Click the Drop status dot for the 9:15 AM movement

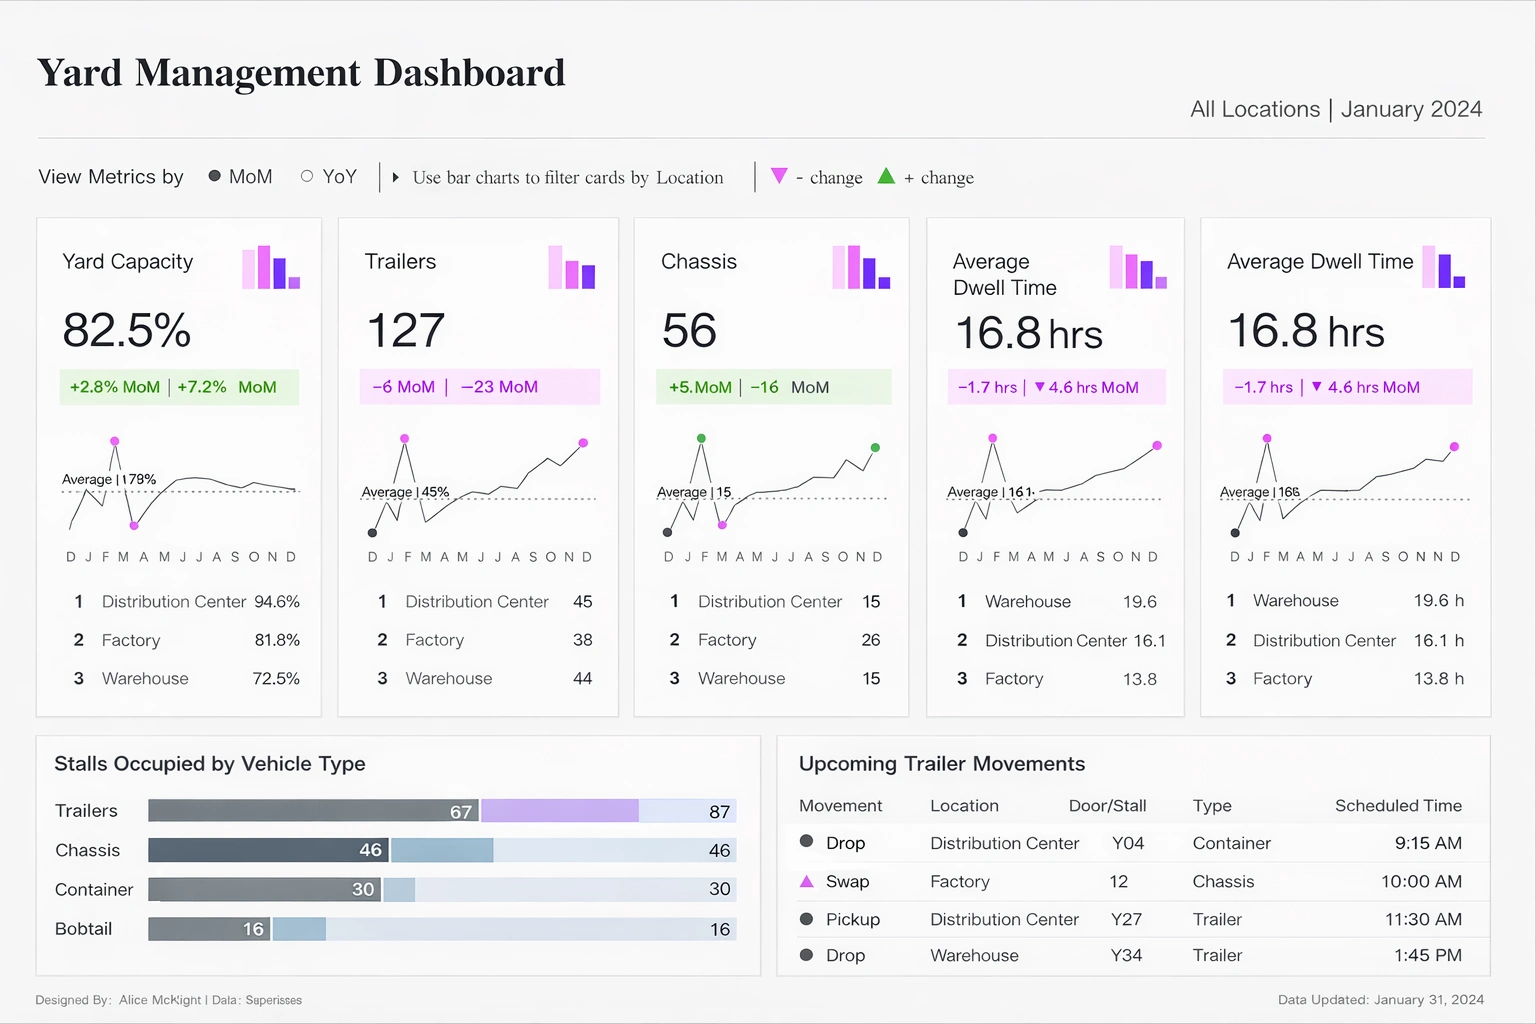(x=806, y=842)
